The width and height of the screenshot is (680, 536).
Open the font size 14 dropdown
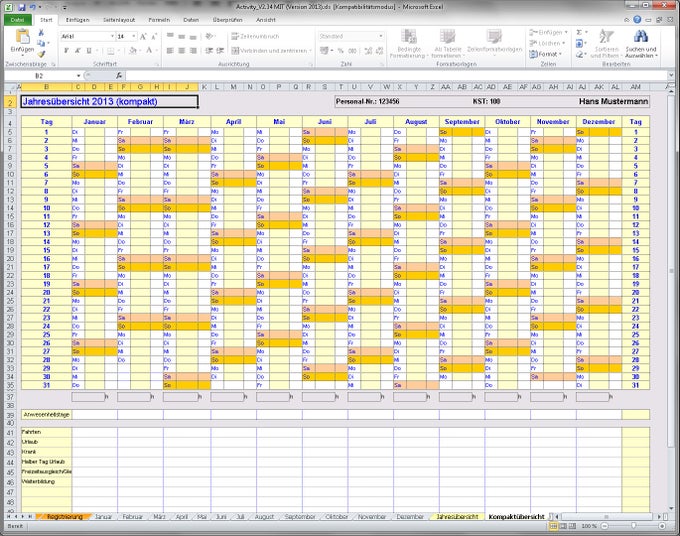point(134,36)
